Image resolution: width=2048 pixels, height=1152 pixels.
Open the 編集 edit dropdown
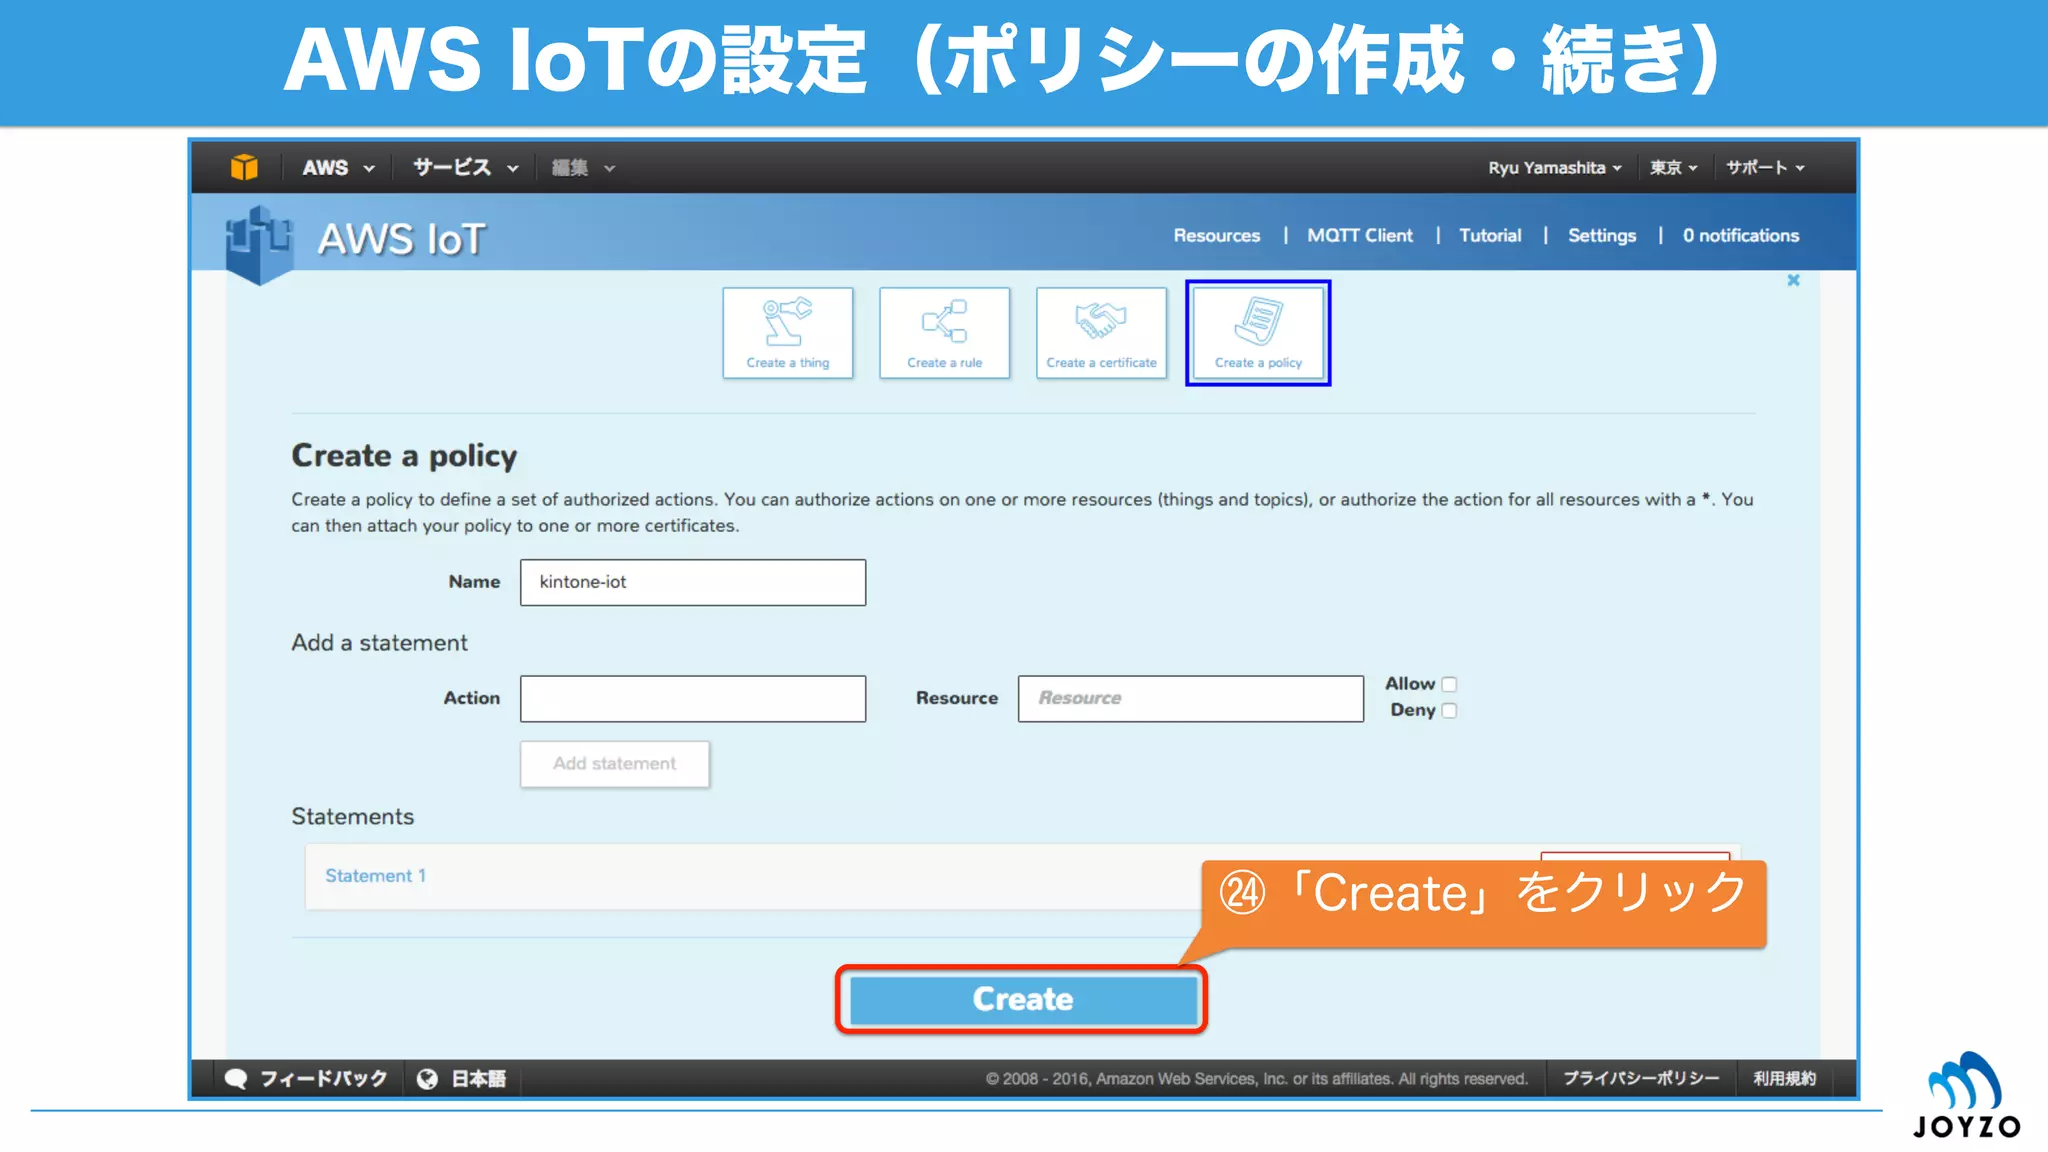[583, 168]
